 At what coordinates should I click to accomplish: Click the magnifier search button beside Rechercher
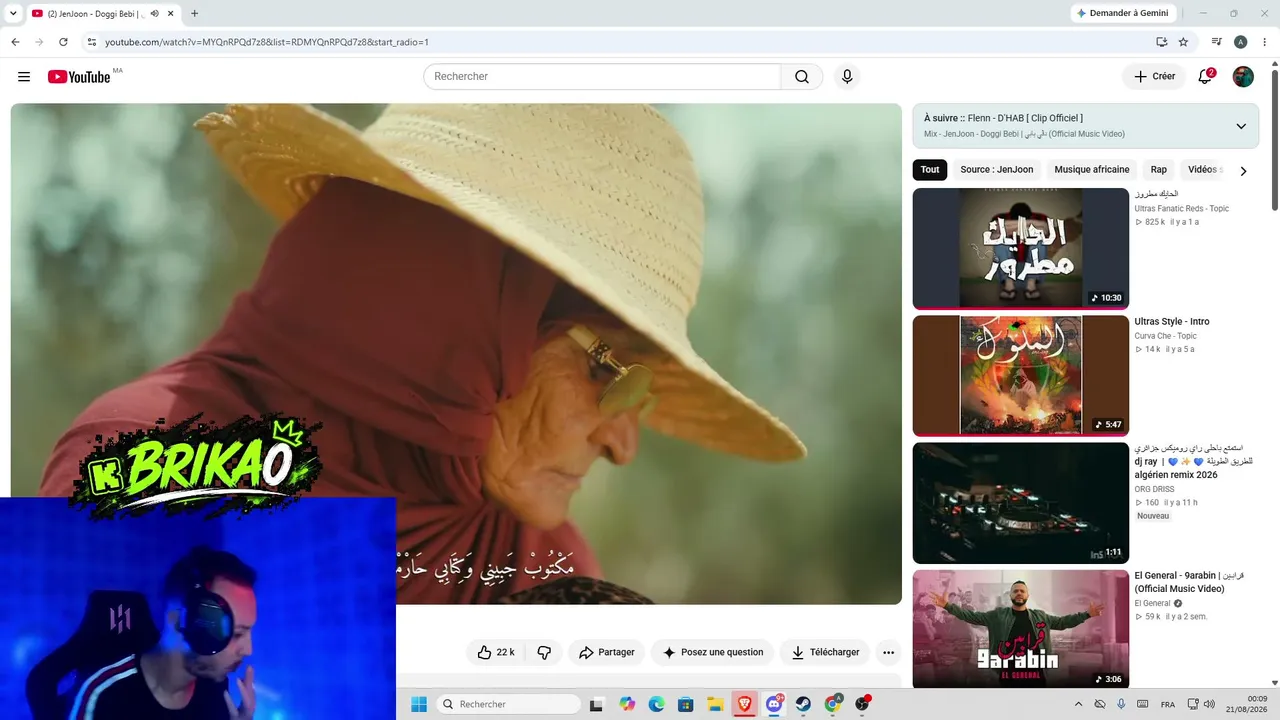pos(802,77)
